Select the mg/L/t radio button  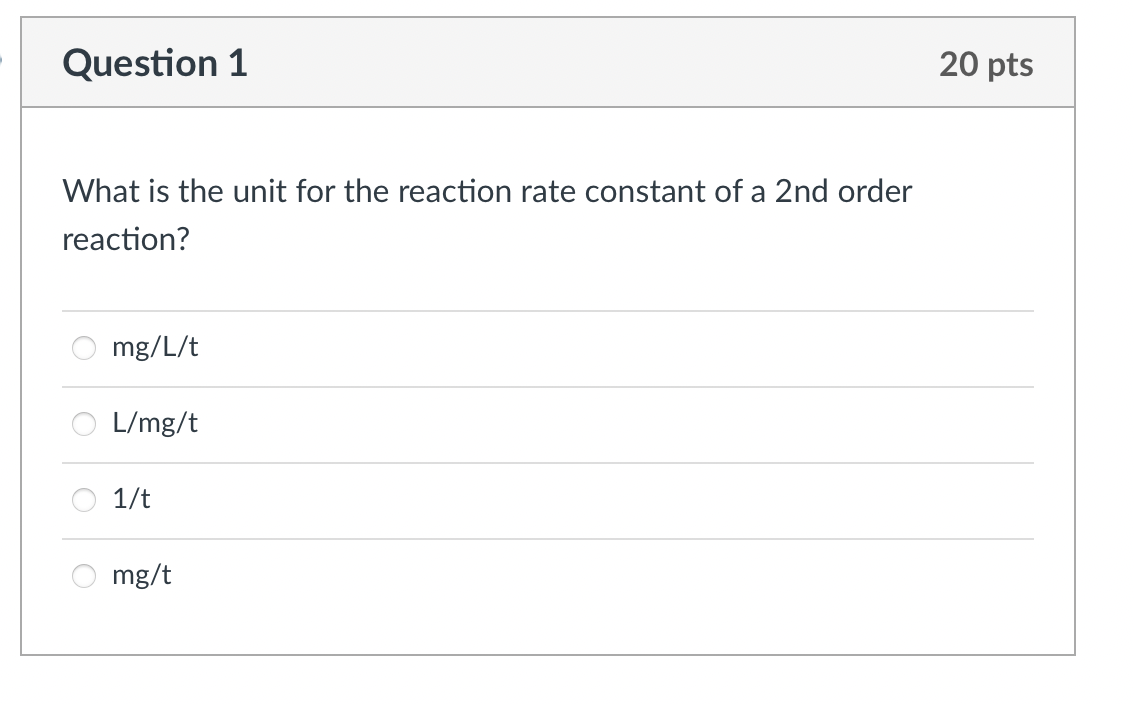point(84,348)
